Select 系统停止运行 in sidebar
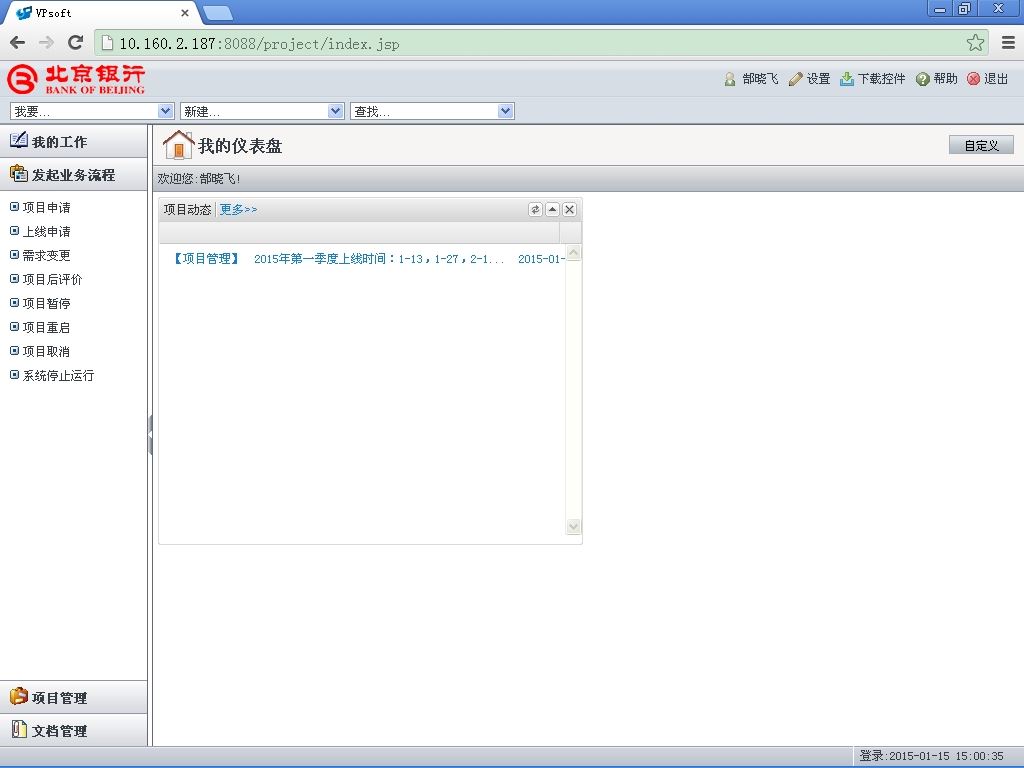Viewport: 1024px width, 768px height. coord(58,376)
